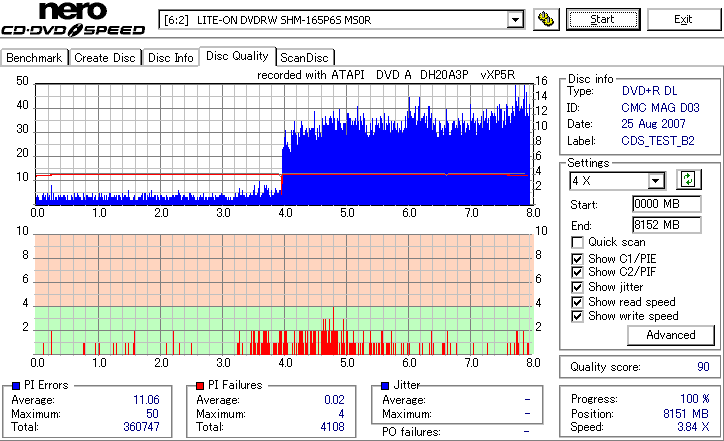Viewport: 724px width, 441px height.
Task: Click the label CDS_TEST_B2
Action: (658, 140)
